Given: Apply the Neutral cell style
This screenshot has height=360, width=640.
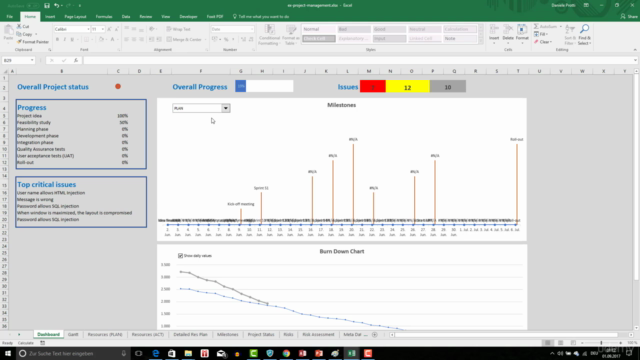Looking at the screenshot, I should (424, 29).
